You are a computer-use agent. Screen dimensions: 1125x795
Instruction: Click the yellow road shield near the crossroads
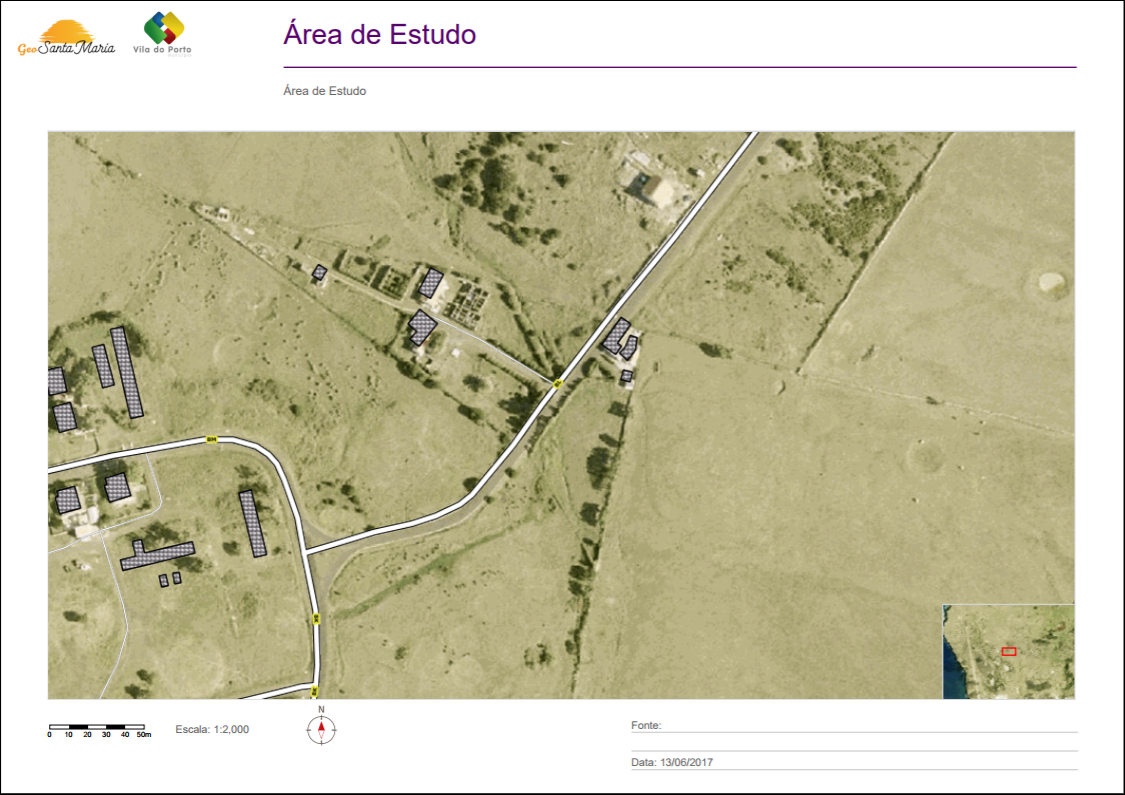[x=557, y=383]
